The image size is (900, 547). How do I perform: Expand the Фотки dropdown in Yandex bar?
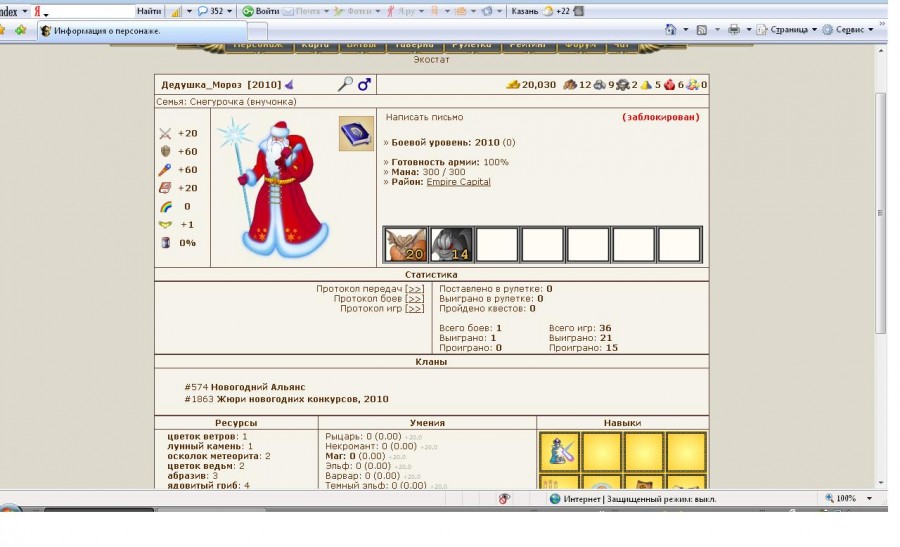(x=378, y=11)
